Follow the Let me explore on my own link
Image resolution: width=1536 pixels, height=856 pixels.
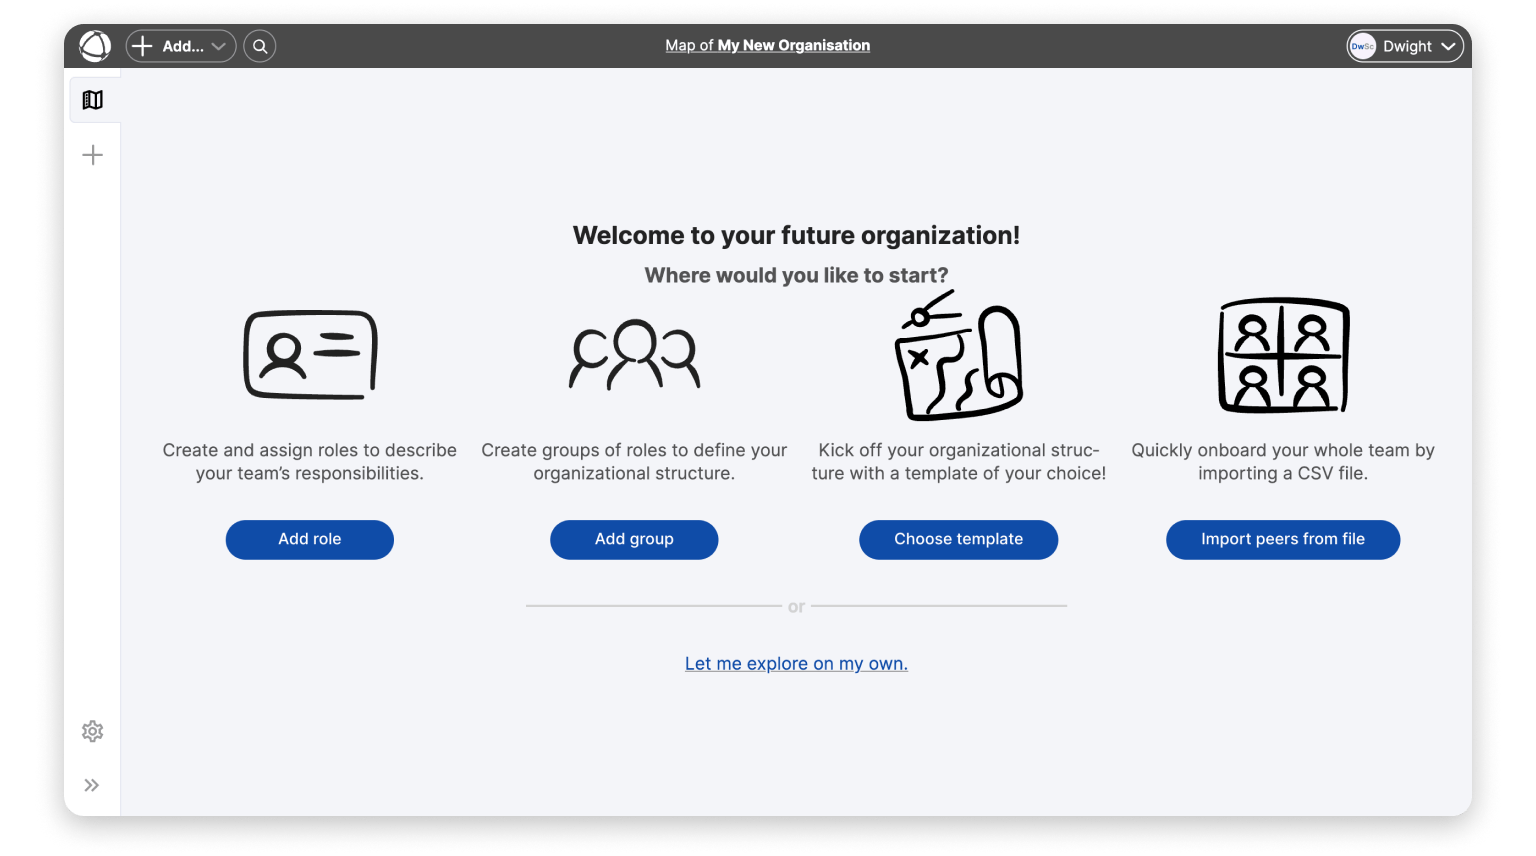(796, 663)
